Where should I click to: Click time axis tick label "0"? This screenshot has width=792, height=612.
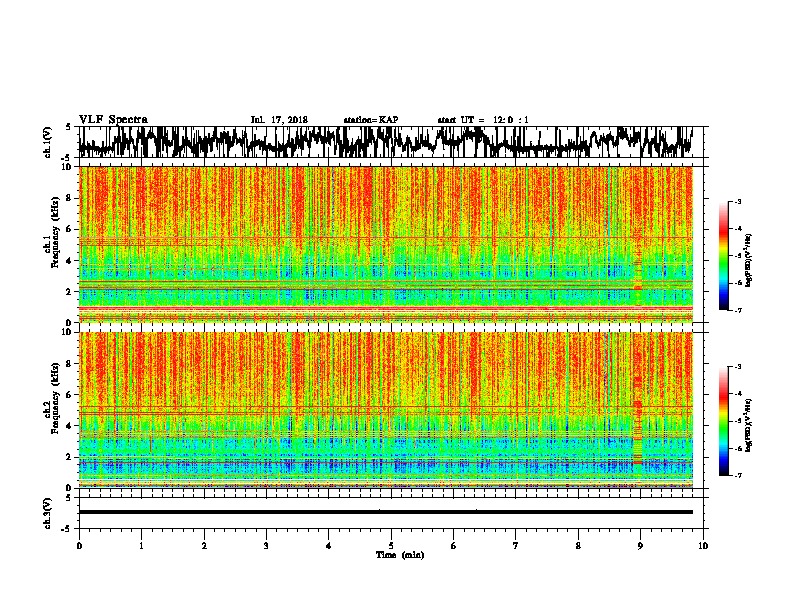[79, 546]
